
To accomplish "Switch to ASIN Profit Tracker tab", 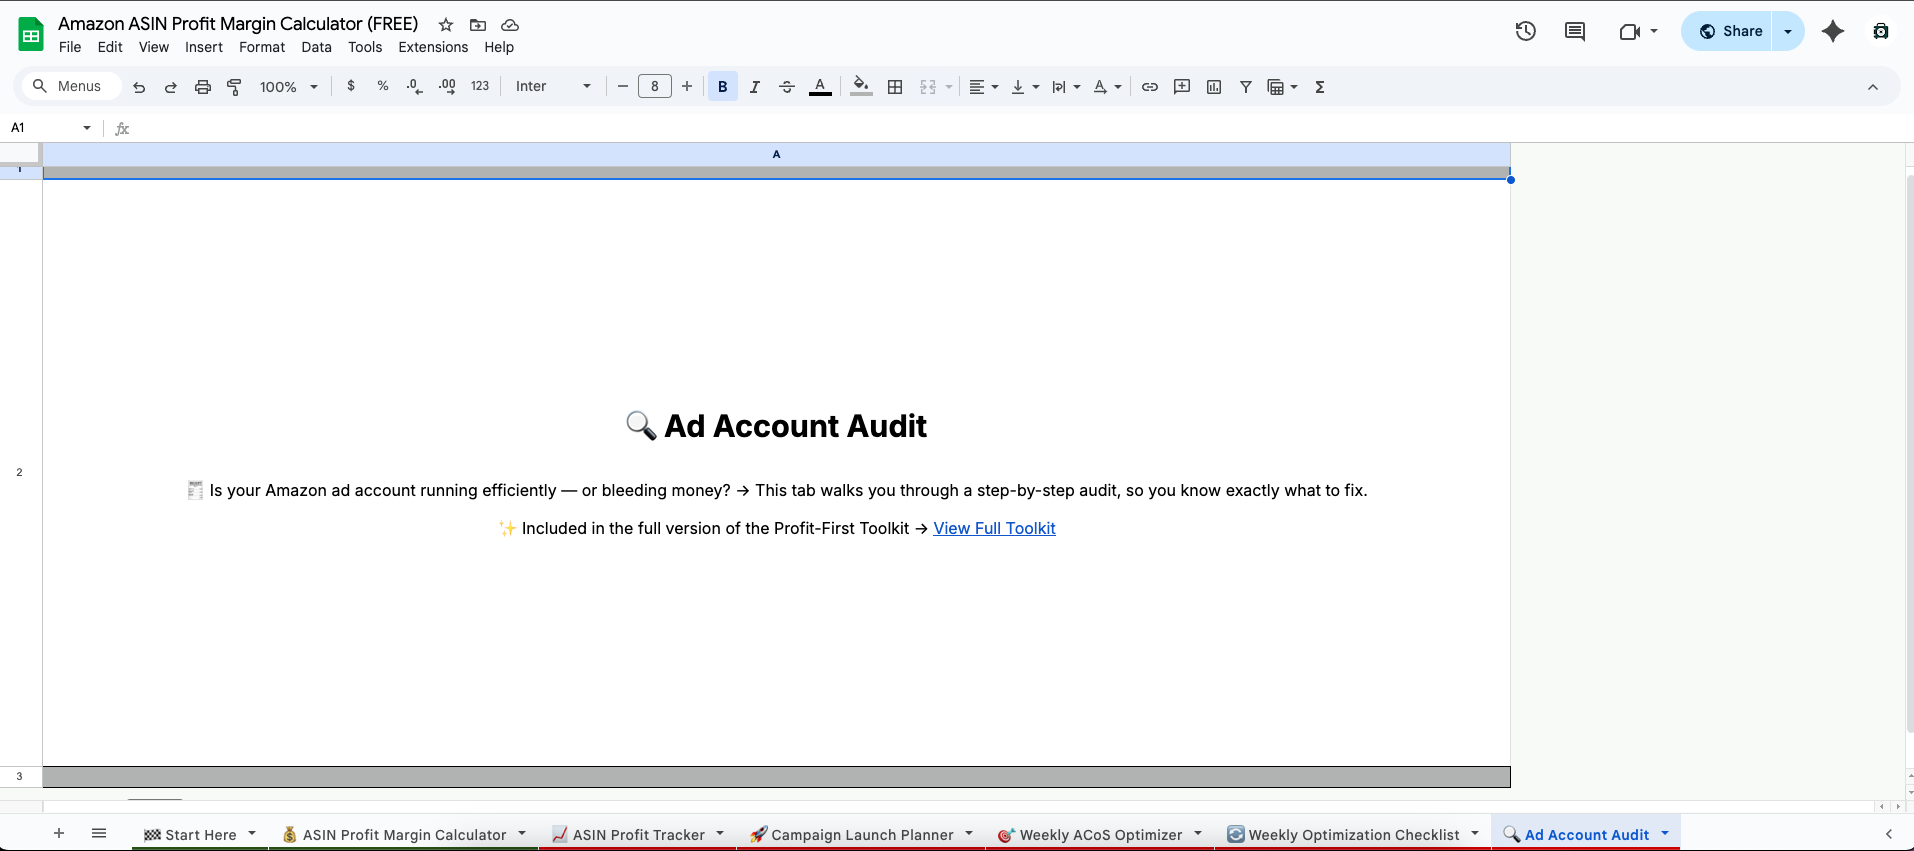I will click(638, 834).
